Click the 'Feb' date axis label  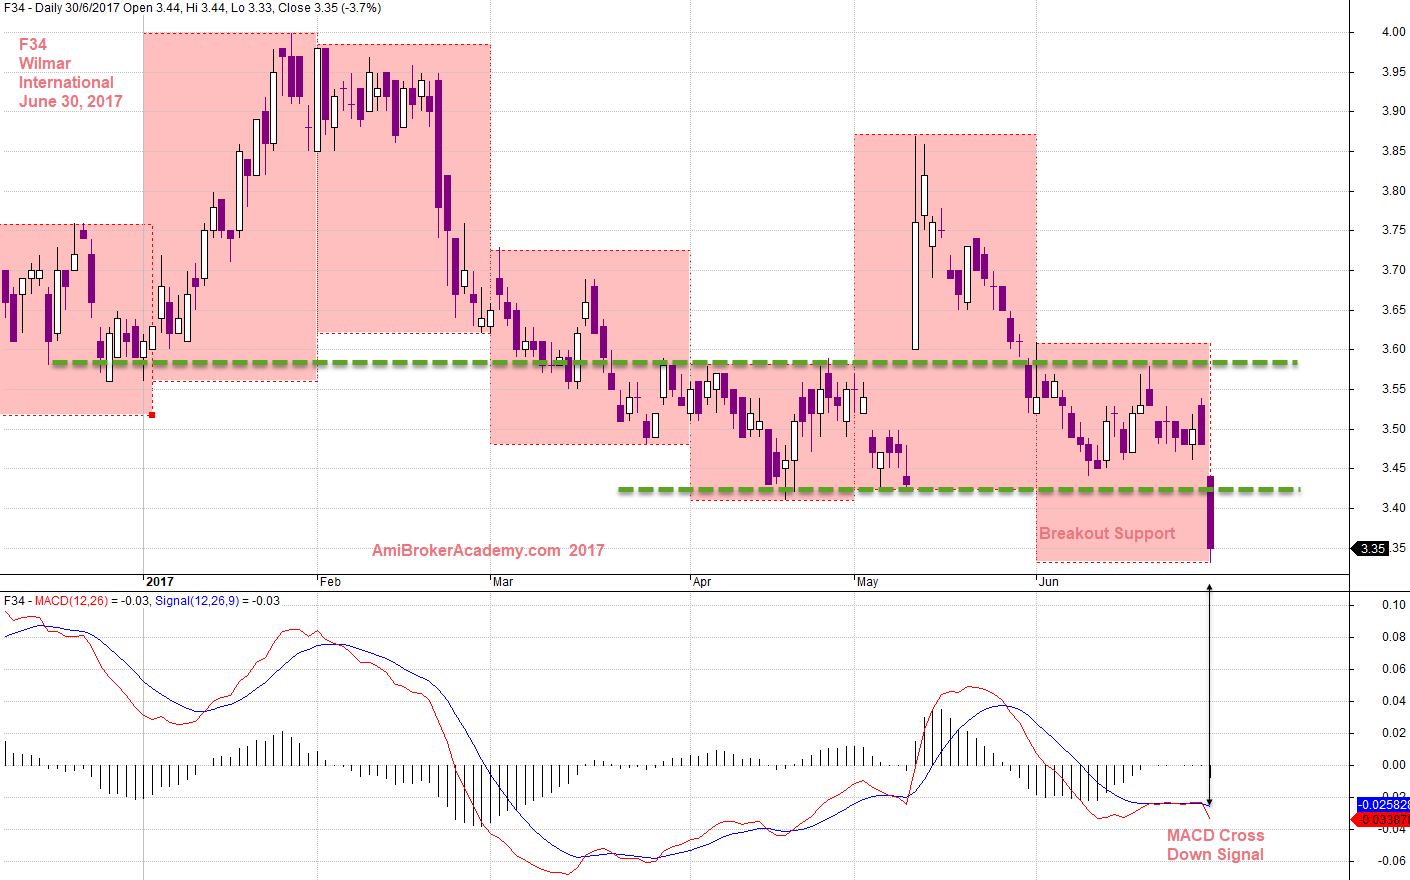(x=330, y=581)
